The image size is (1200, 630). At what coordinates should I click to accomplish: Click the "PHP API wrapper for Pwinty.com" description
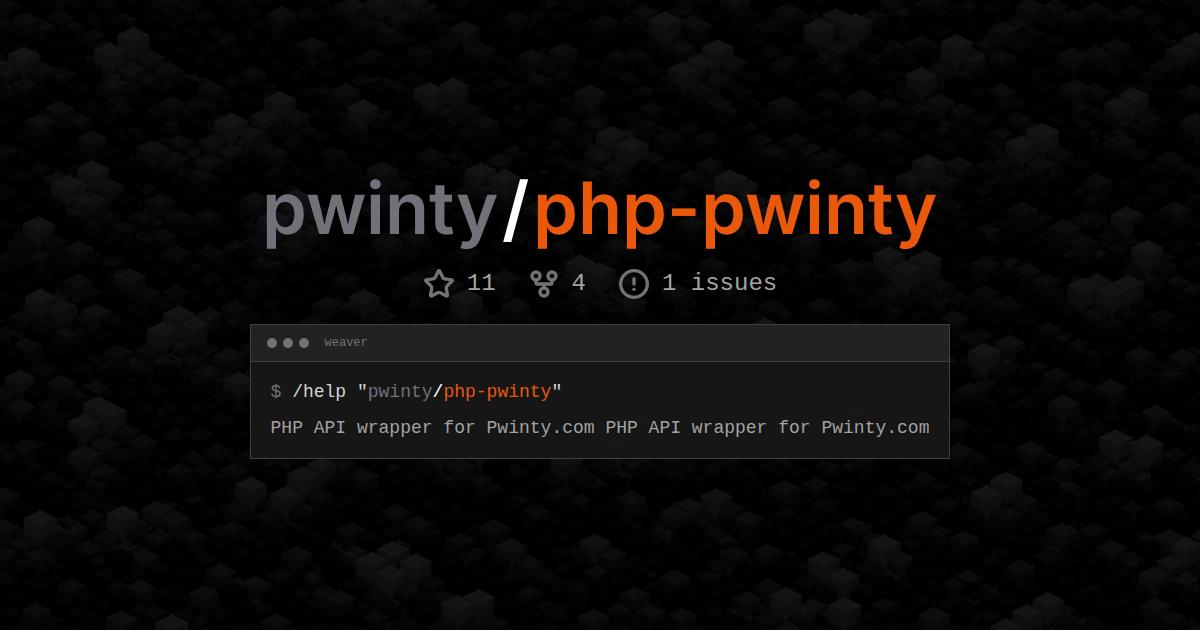pyautogui.click(x=600, y=428)
